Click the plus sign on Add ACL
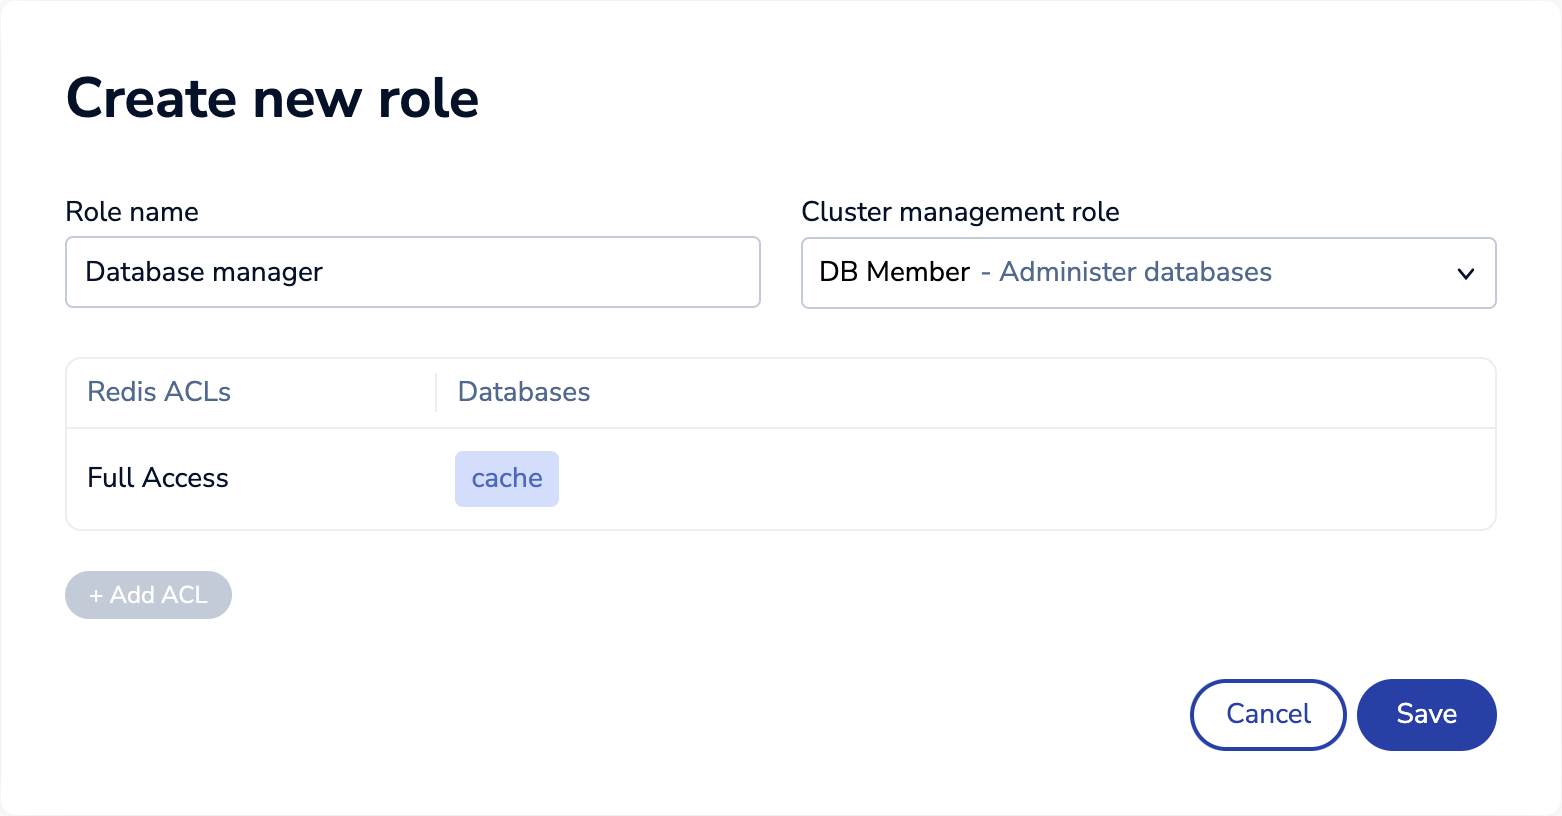Viewport: 1562px width, 816px height. [x=96, y=596]
